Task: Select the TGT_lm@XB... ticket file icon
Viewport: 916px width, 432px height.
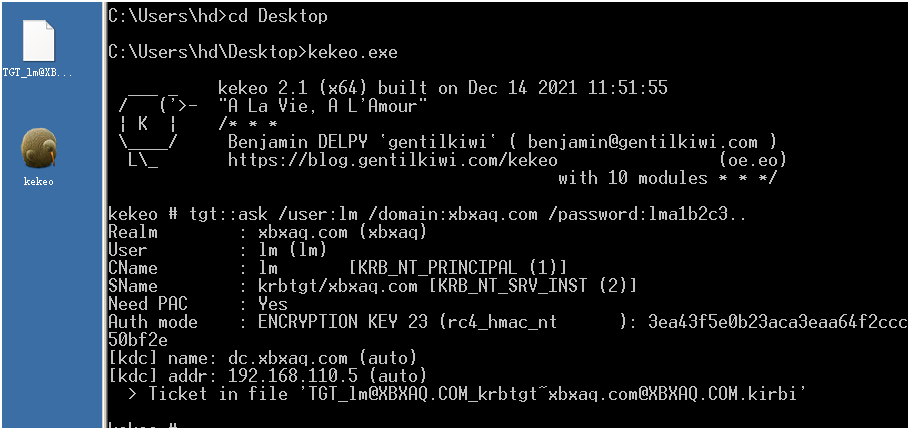Action: 39,40
